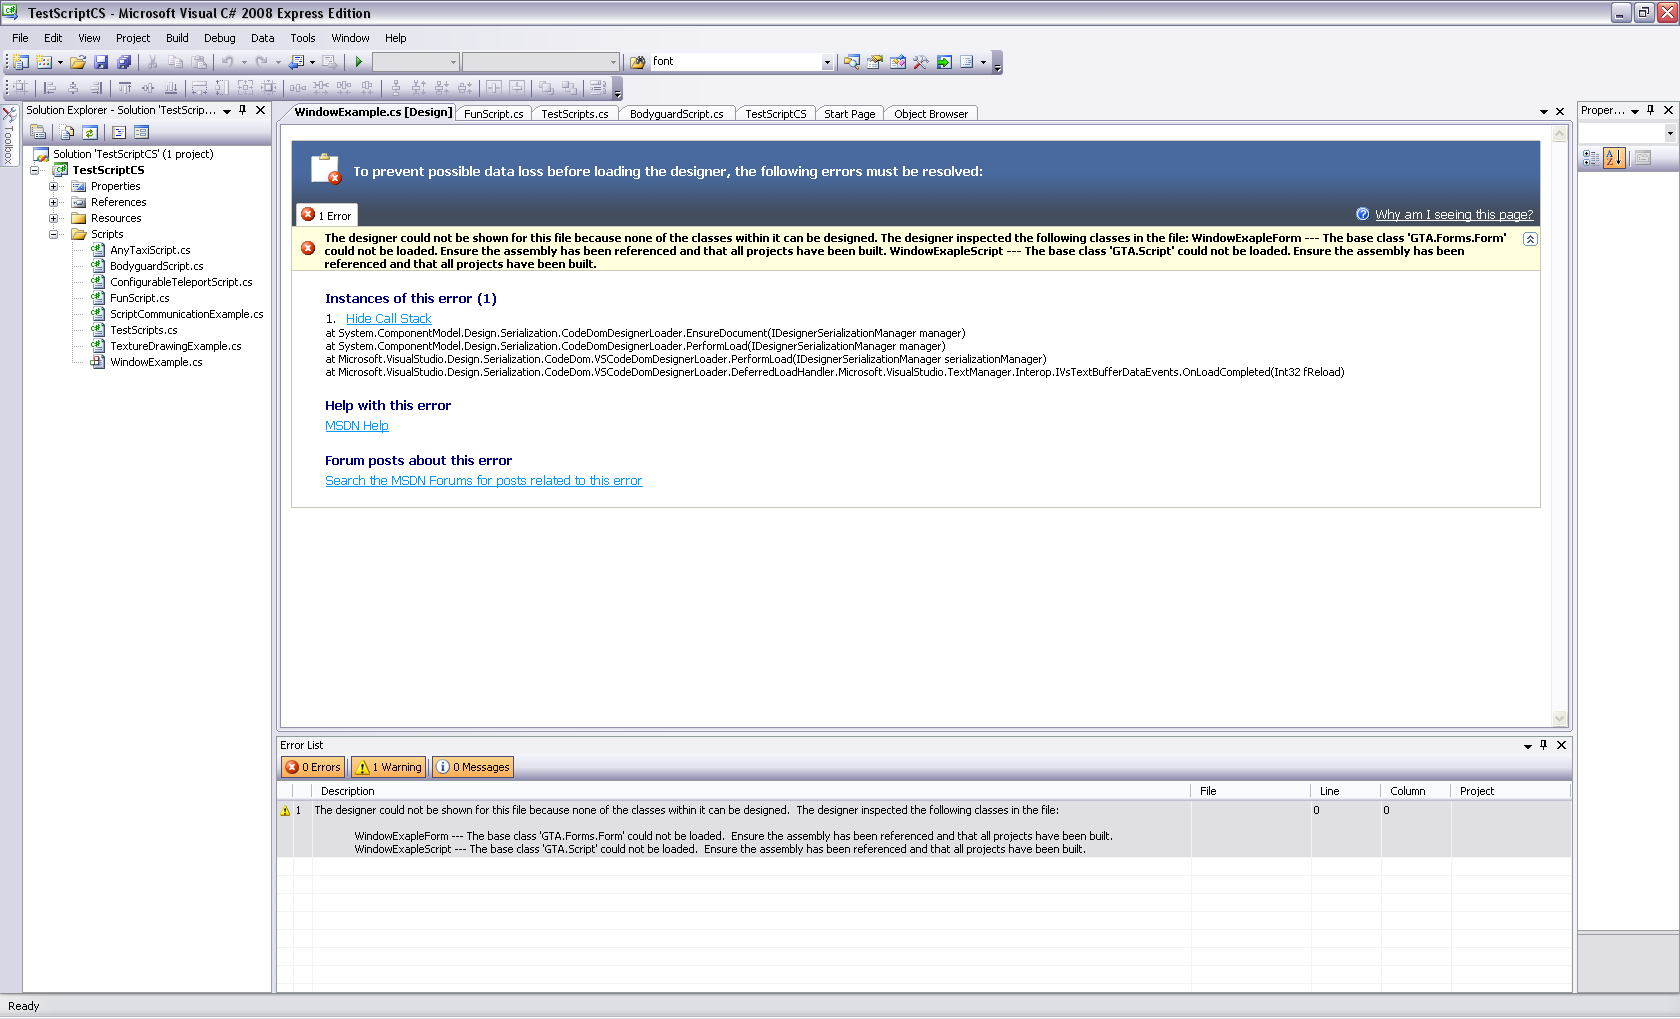This screenshot has width=1680, height=1019.
Task: Open the MSDN Help link
Action: (x=356, y=425)
